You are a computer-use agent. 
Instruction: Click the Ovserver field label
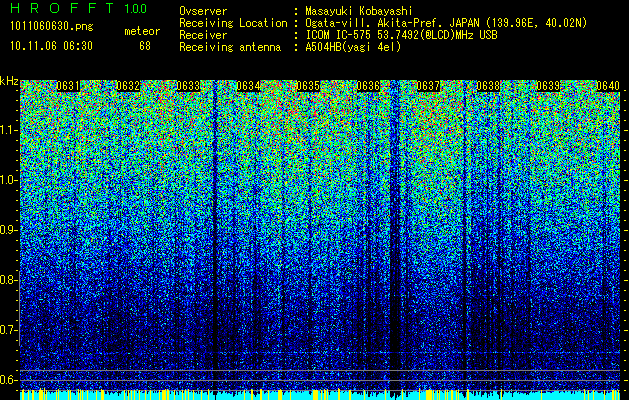tap(203, 11)
